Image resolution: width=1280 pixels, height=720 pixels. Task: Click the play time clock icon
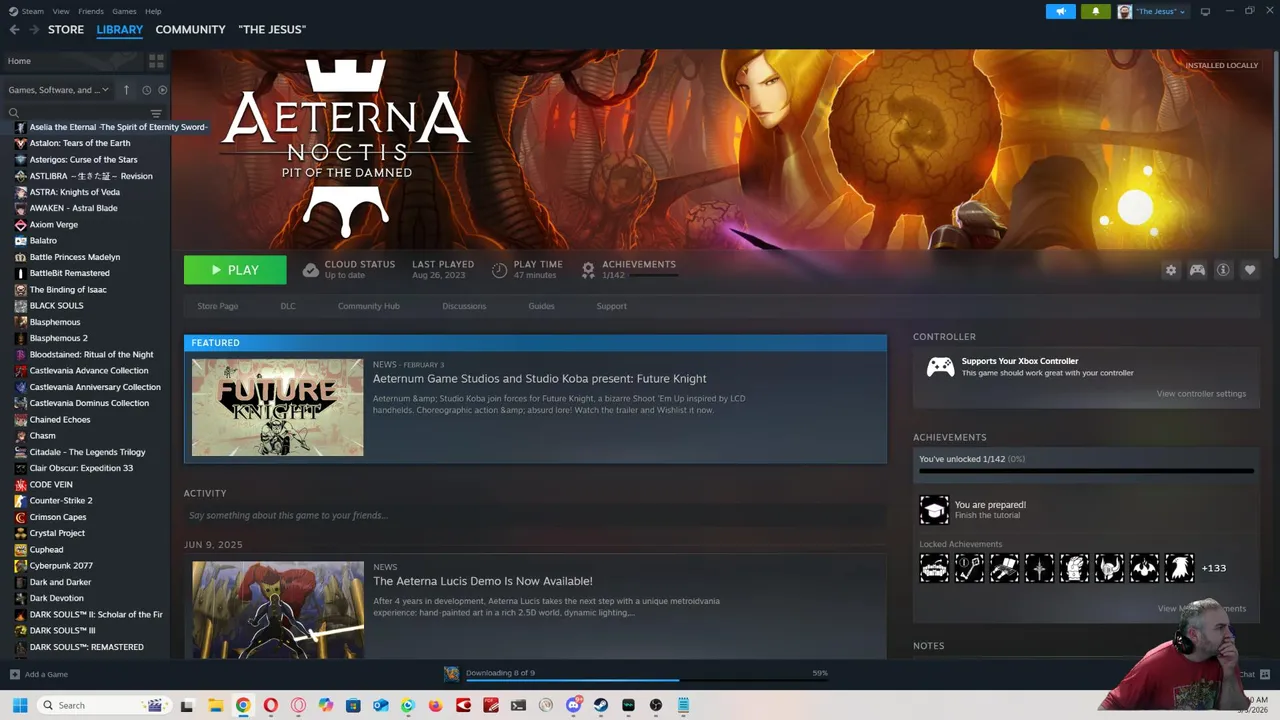(499, 270)
